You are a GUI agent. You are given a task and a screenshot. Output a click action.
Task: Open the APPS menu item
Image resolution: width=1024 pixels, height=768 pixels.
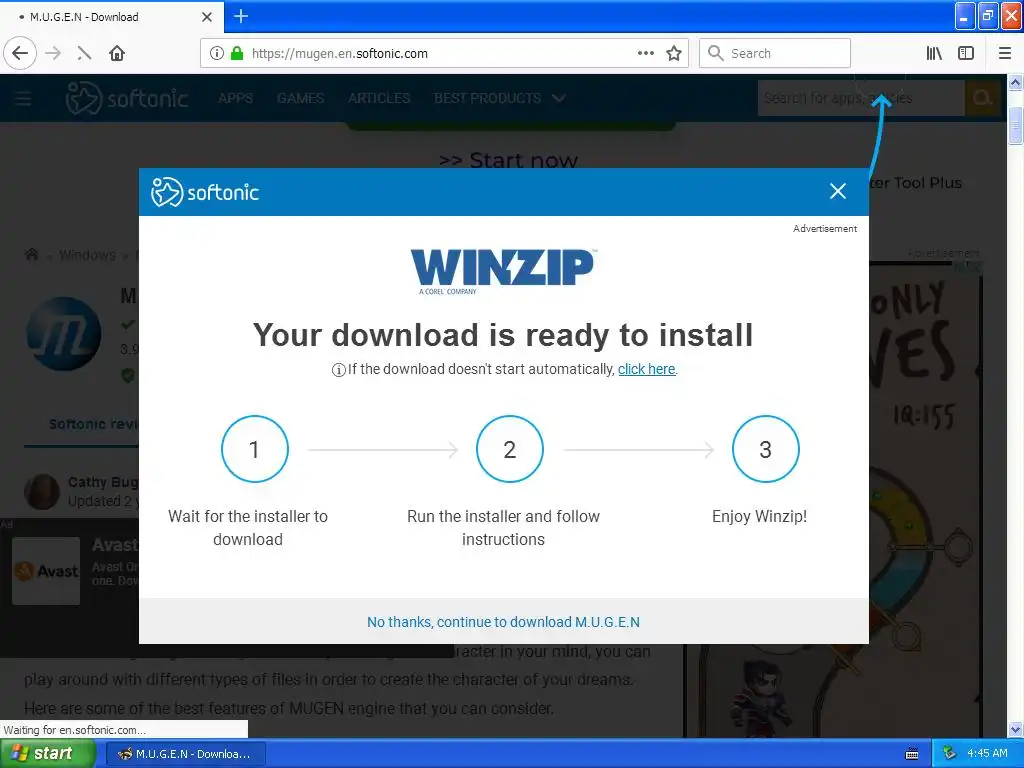[235, 98]
